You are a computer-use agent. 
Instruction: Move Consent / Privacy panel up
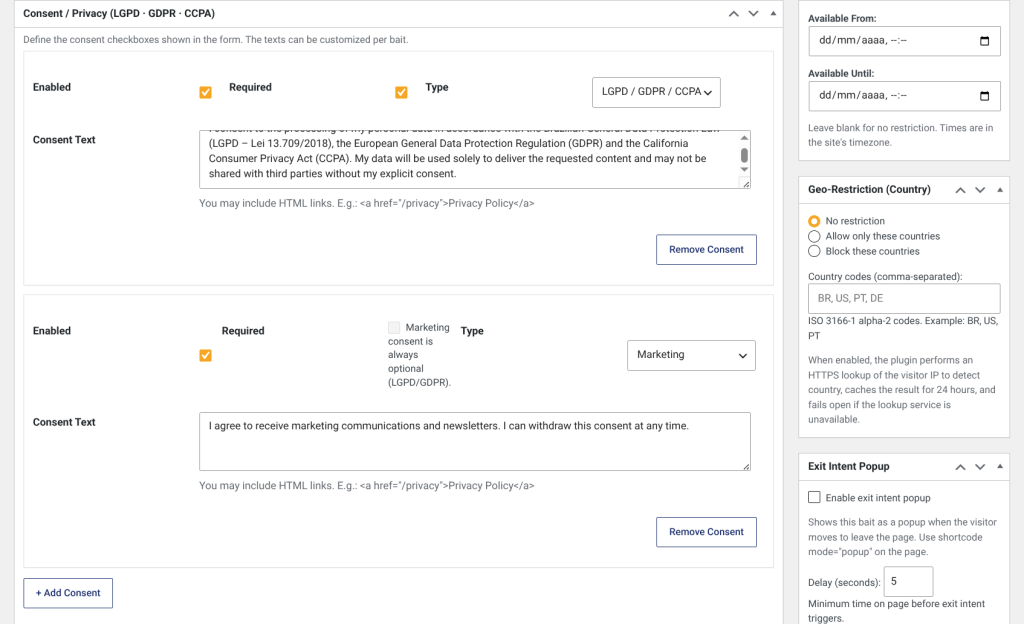click(x=733, y=14)
